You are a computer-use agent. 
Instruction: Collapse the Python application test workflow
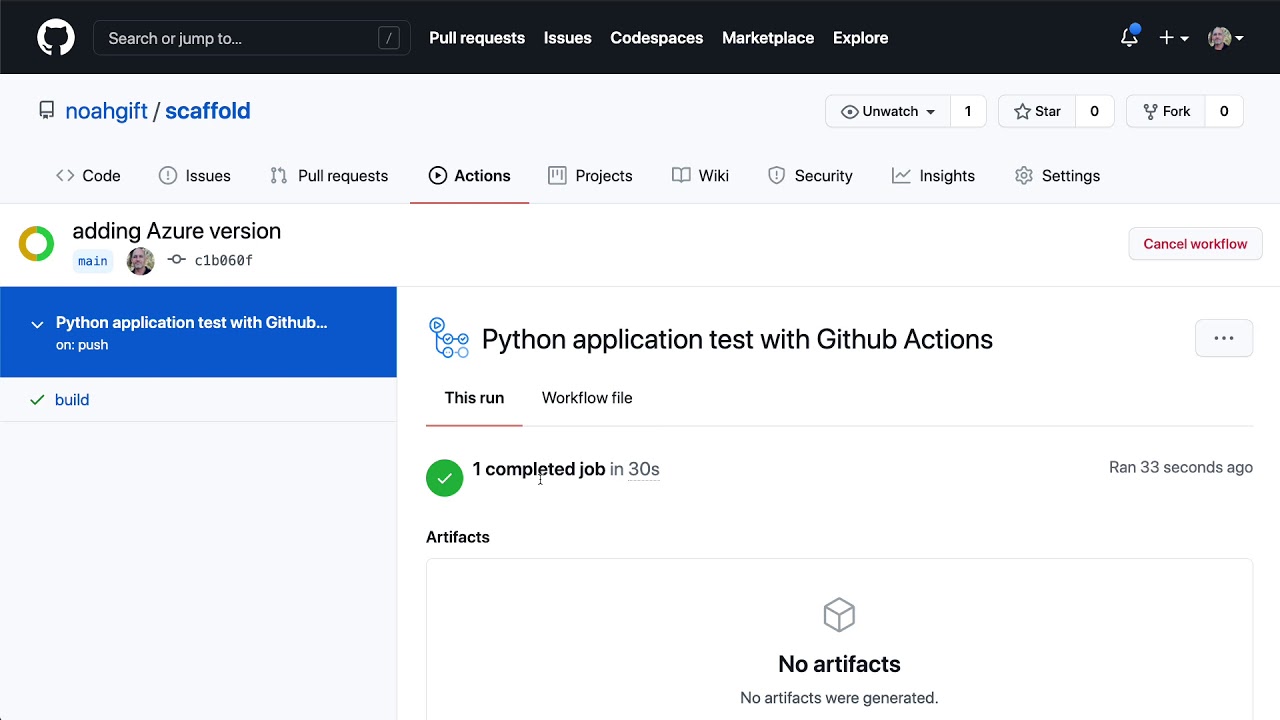(37, 324)
